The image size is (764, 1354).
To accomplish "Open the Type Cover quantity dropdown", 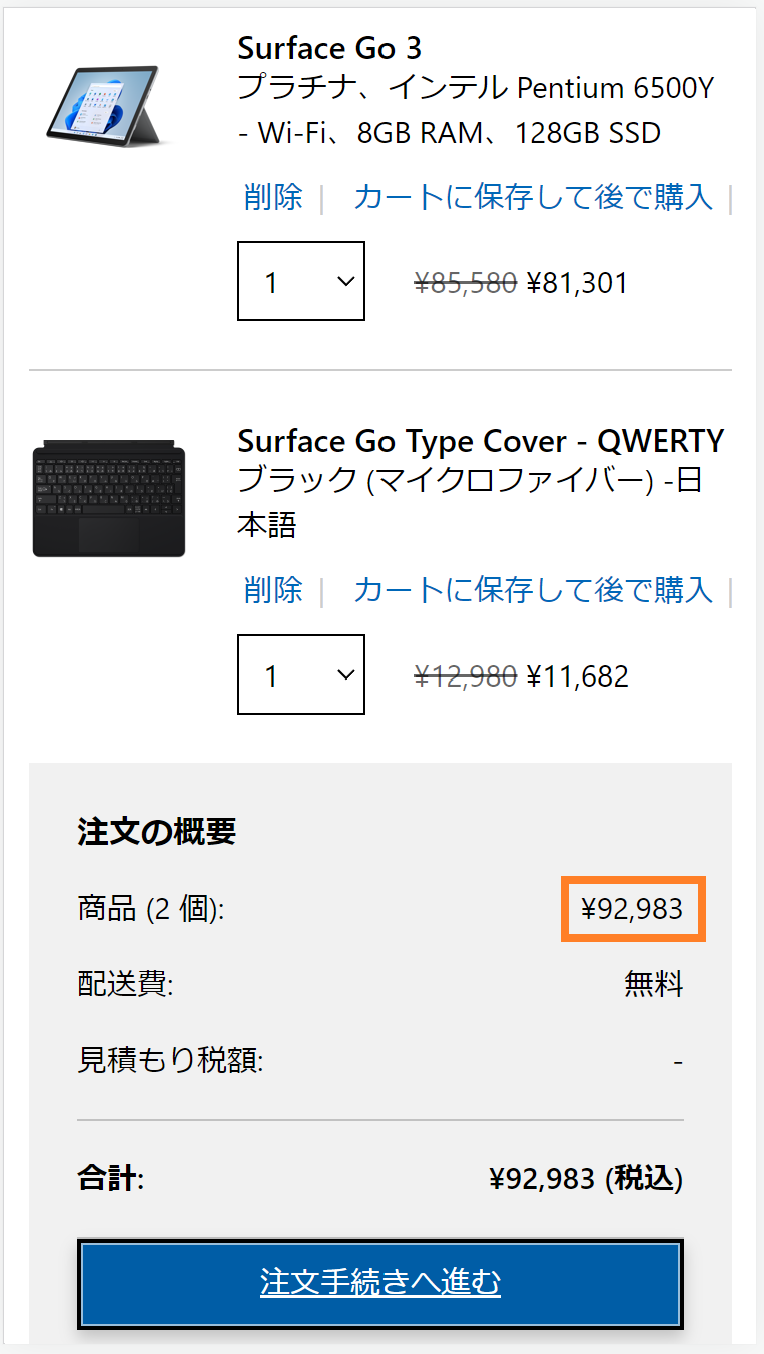I will 301,675.
